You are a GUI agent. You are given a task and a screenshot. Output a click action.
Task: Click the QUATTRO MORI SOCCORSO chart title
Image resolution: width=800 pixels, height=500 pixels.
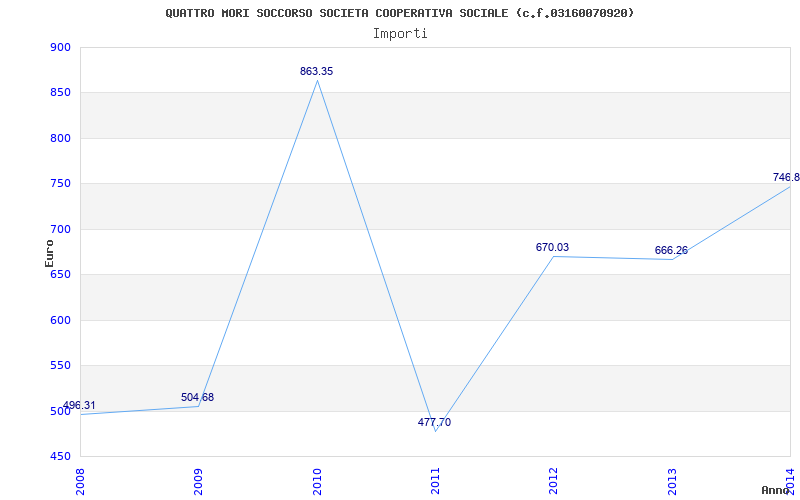(x=400, y=13)
